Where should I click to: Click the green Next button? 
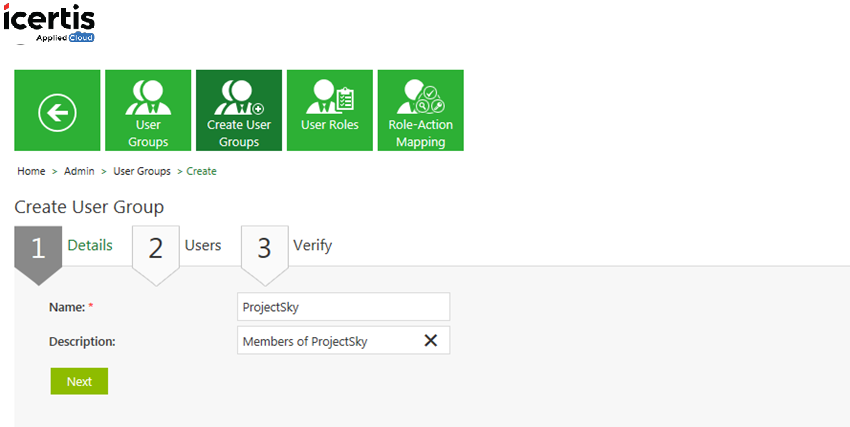(x=79, y=381)
